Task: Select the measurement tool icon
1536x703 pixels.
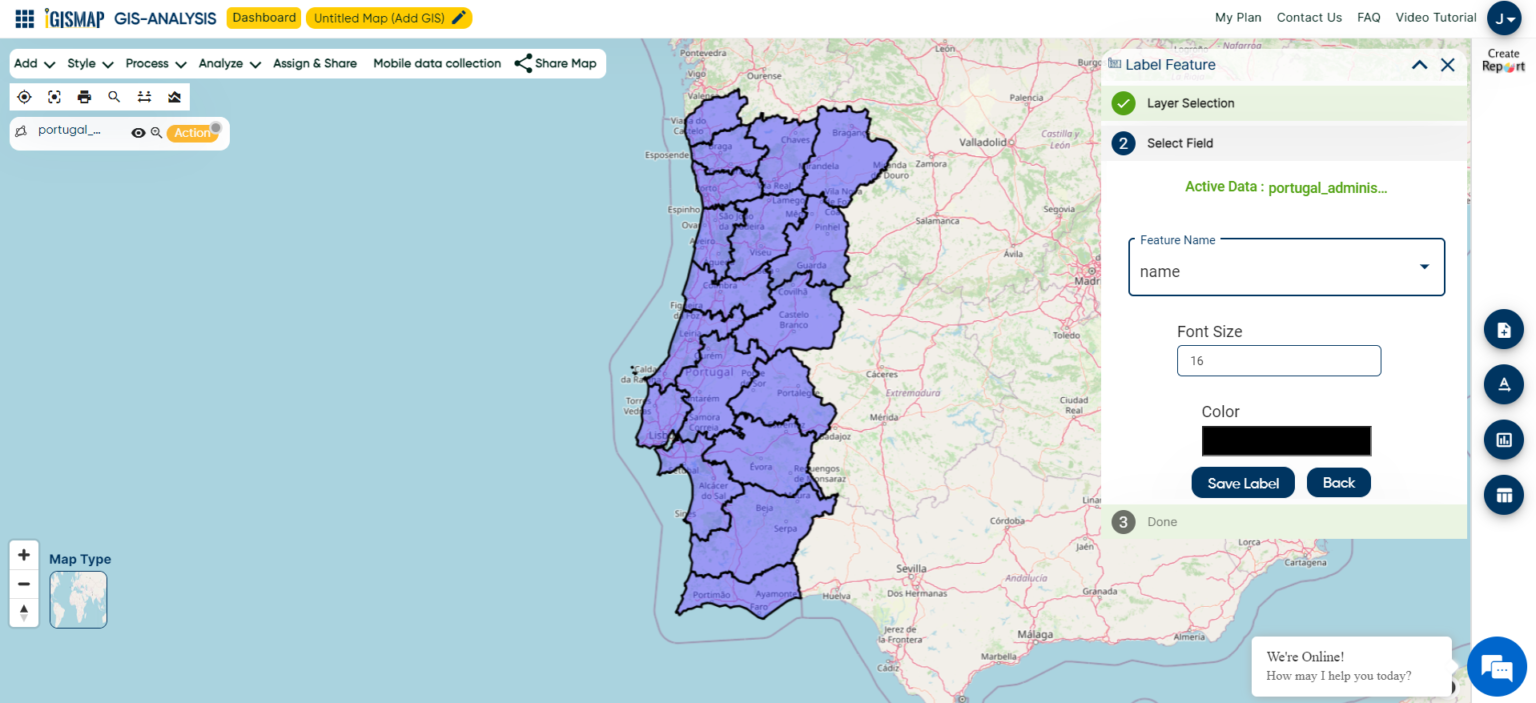Action: pos(144,96)
